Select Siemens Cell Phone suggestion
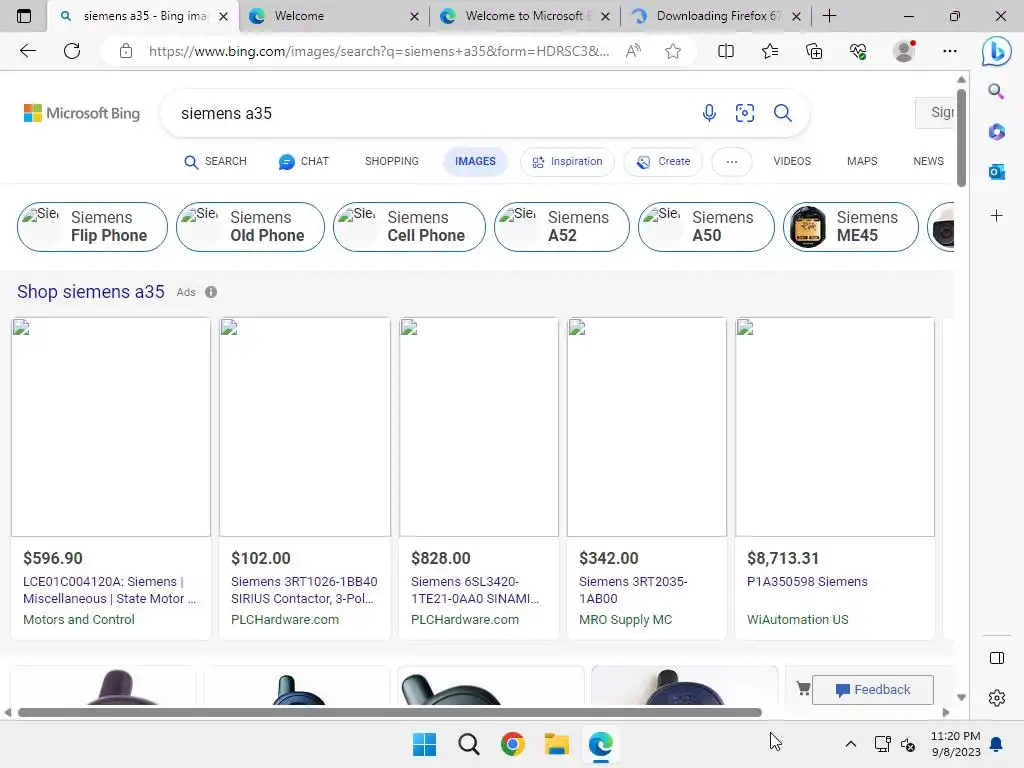 coord(409,227)
